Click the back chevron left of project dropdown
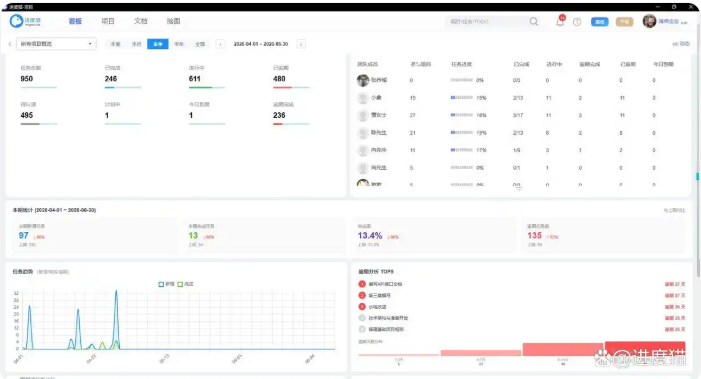701x379 pixels. pyautogui.click(x=10, y=44)
